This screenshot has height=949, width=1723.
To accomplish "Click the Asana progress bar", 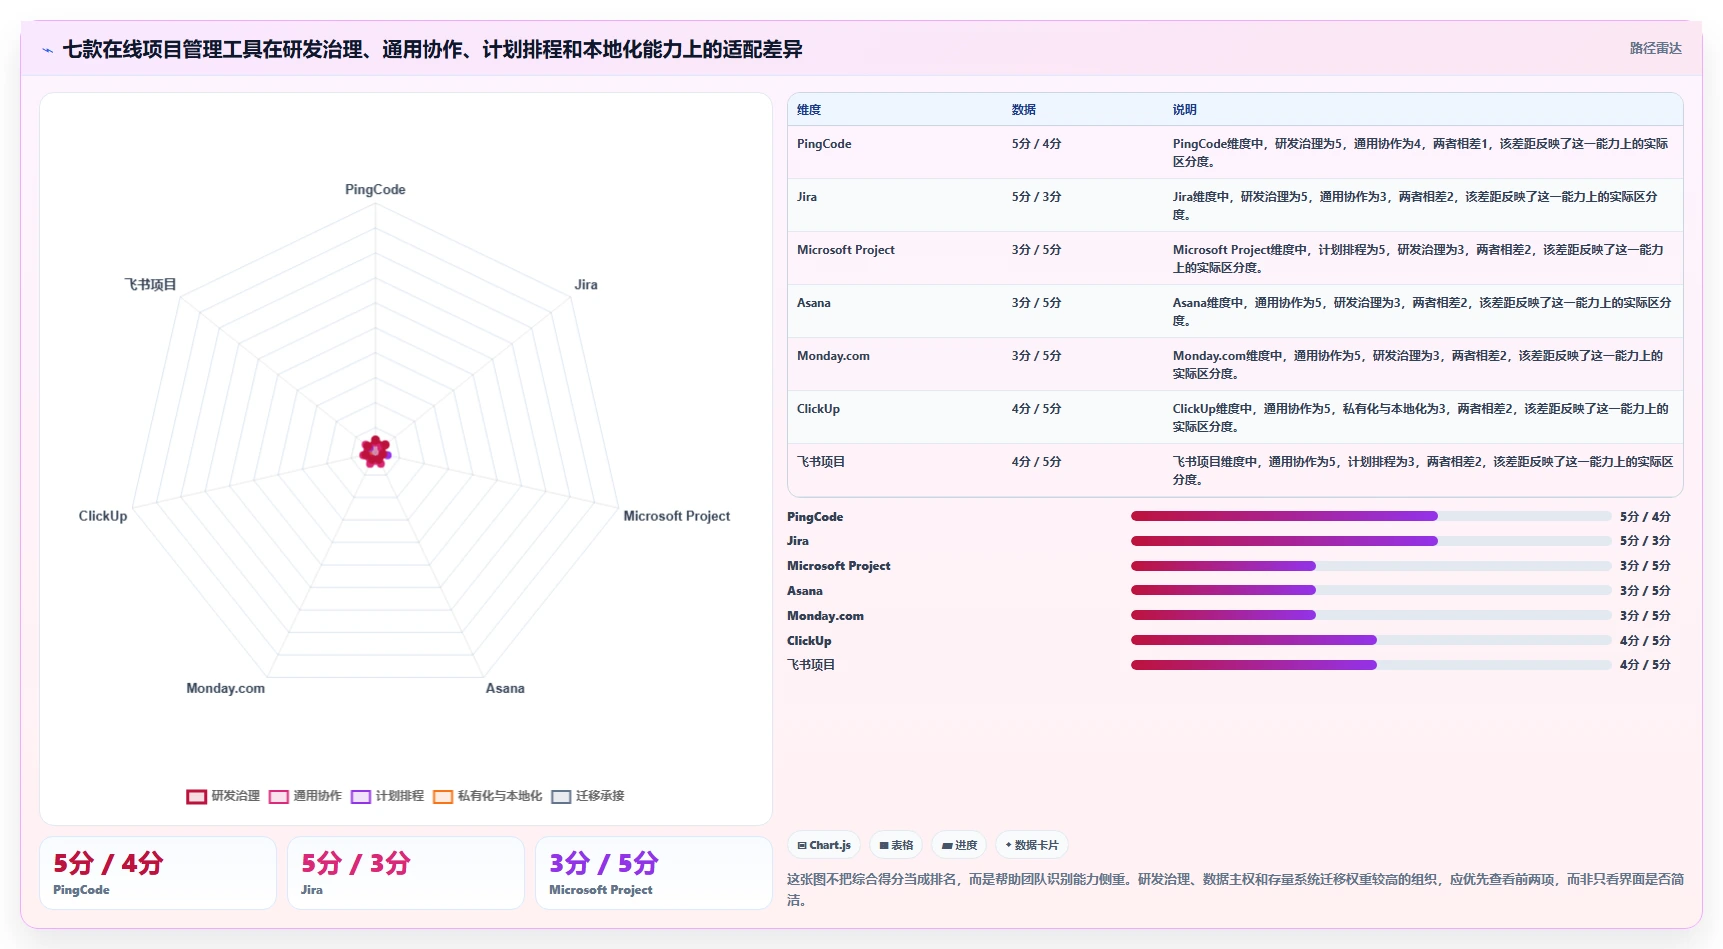I will (x=1371, y=590).
